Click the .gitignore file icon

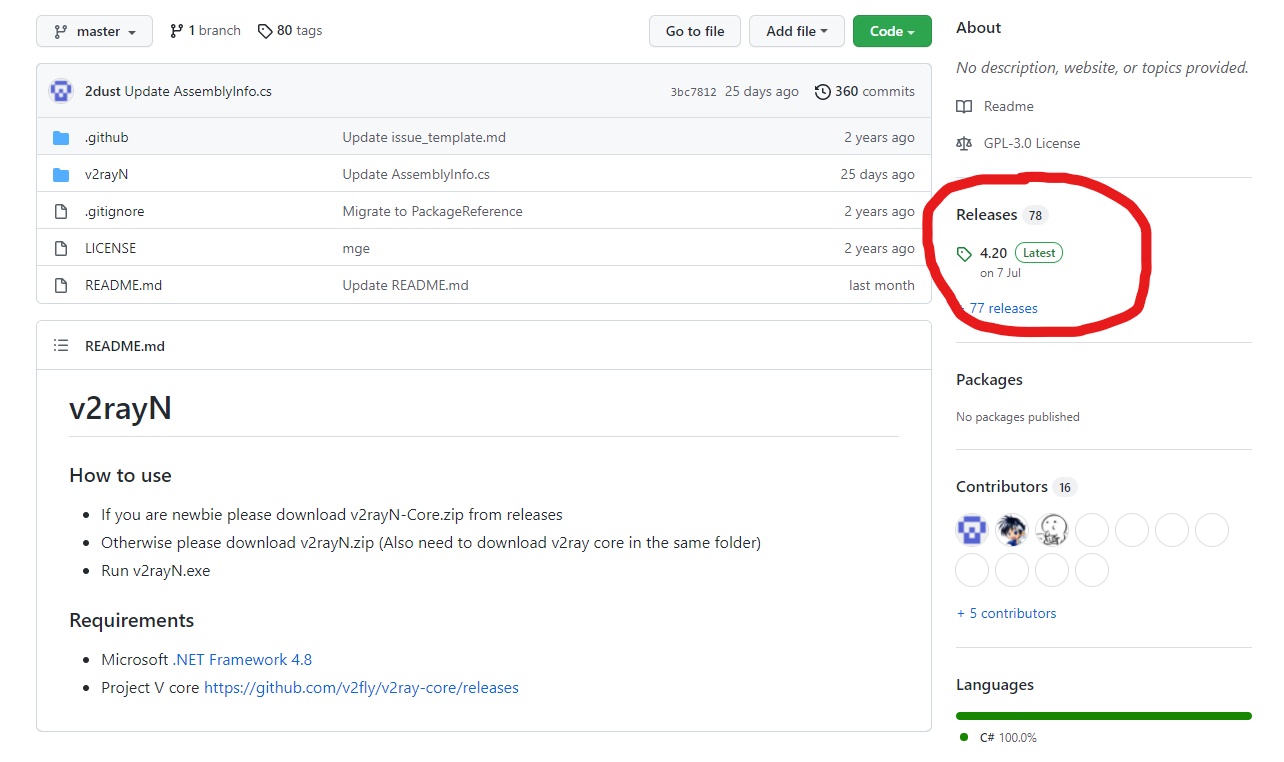[x=61, y=211]
